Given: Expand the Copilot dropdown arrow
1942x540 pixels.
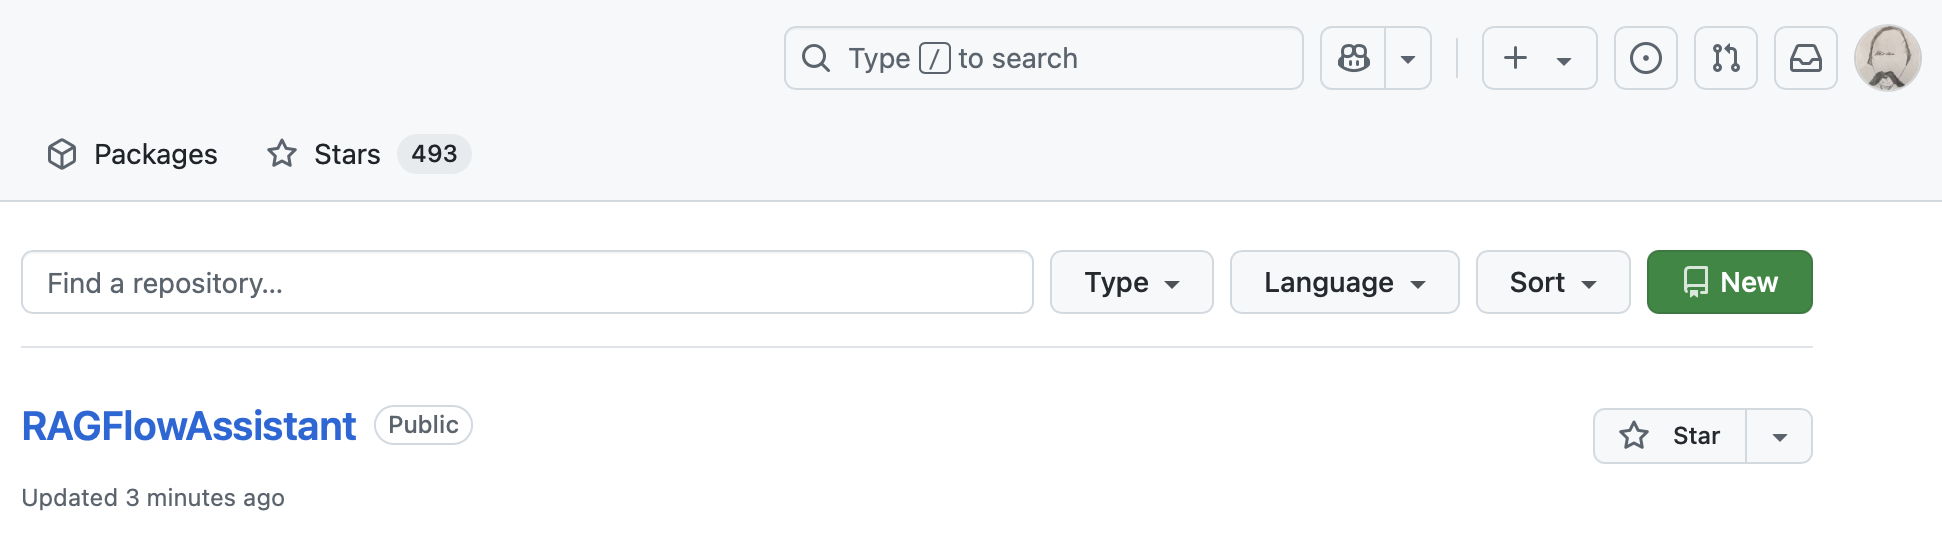Looking at the screenshot, I should tap(1408, 59).
